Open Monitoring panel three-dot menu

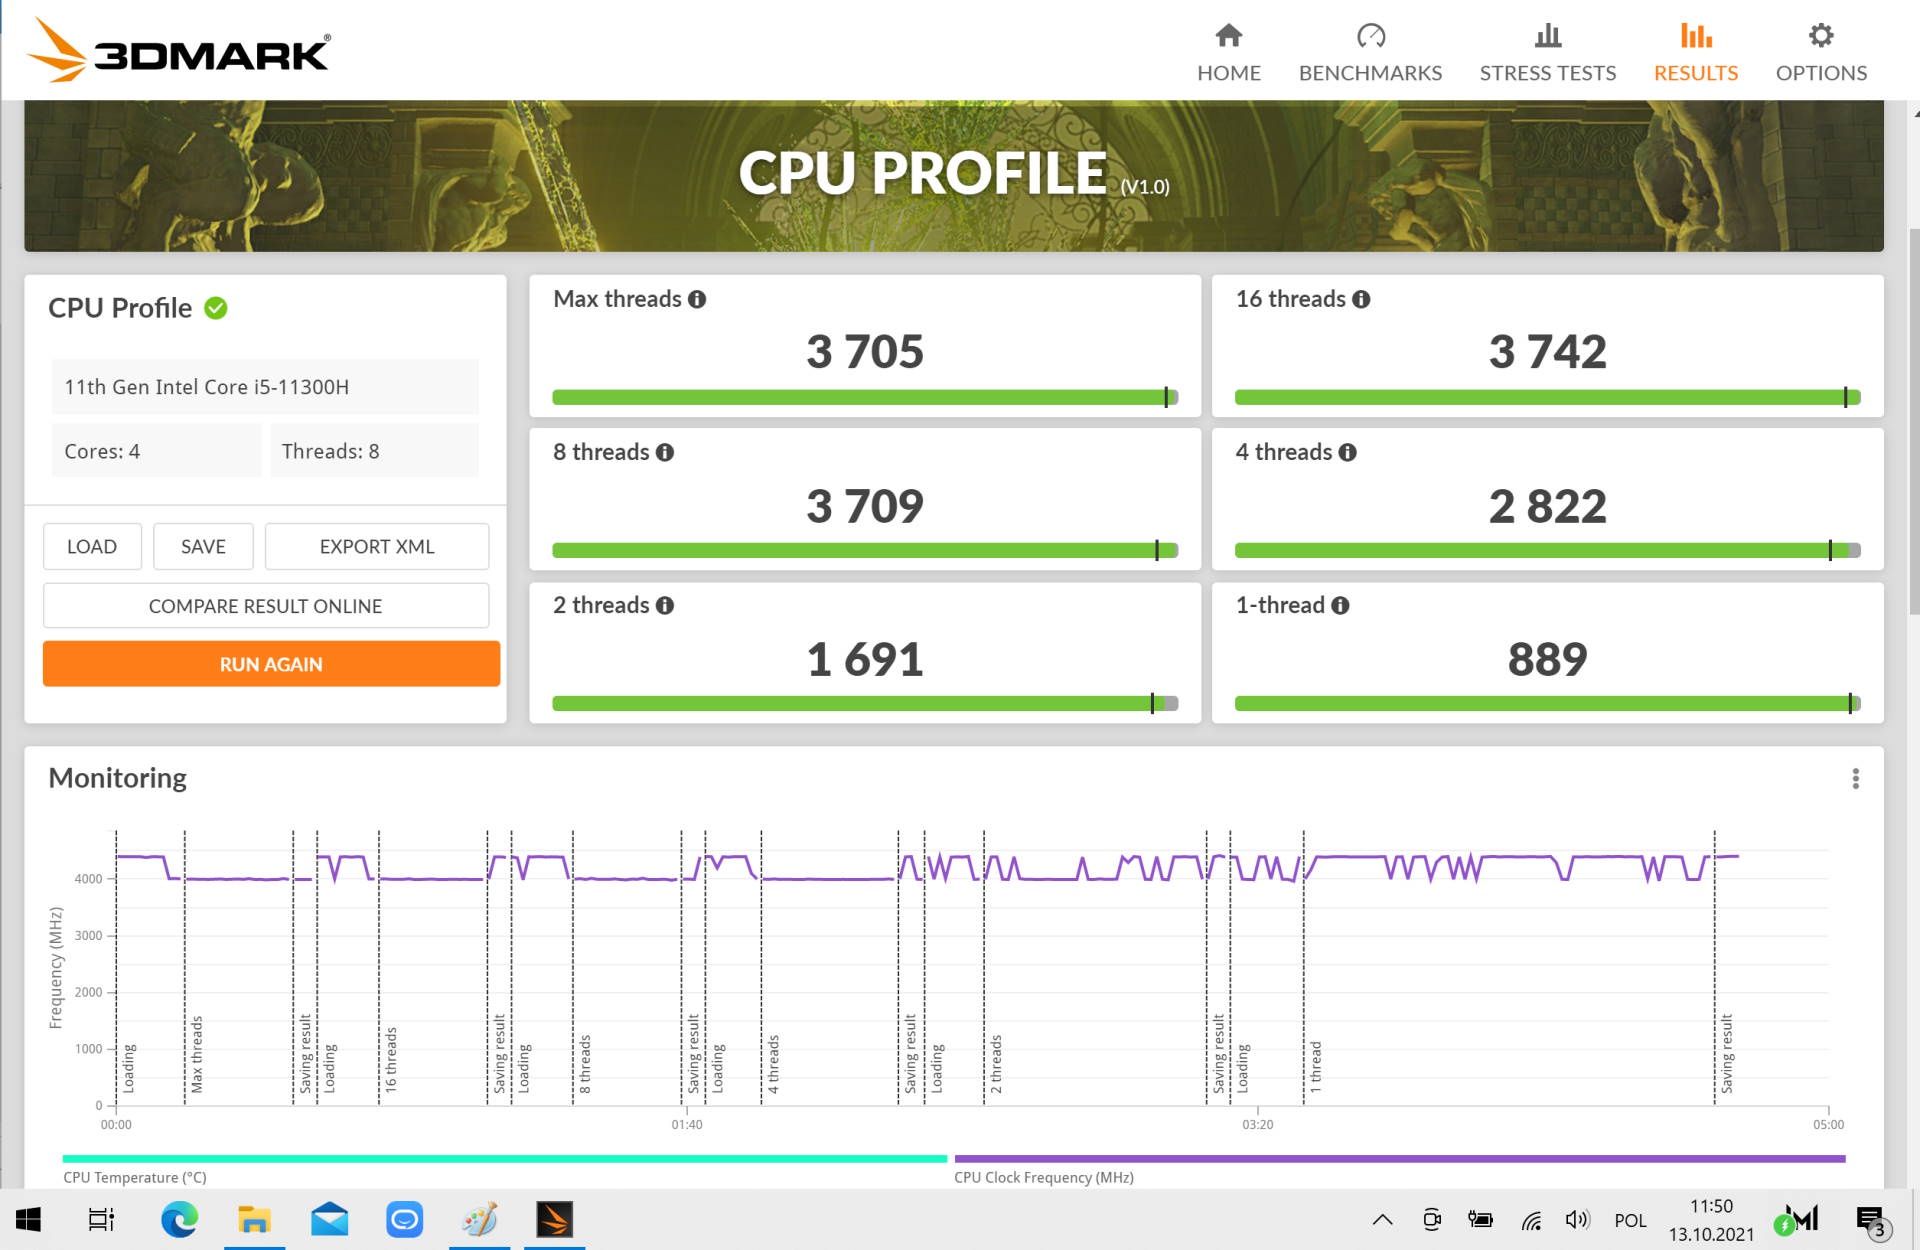coord(1856,778)
